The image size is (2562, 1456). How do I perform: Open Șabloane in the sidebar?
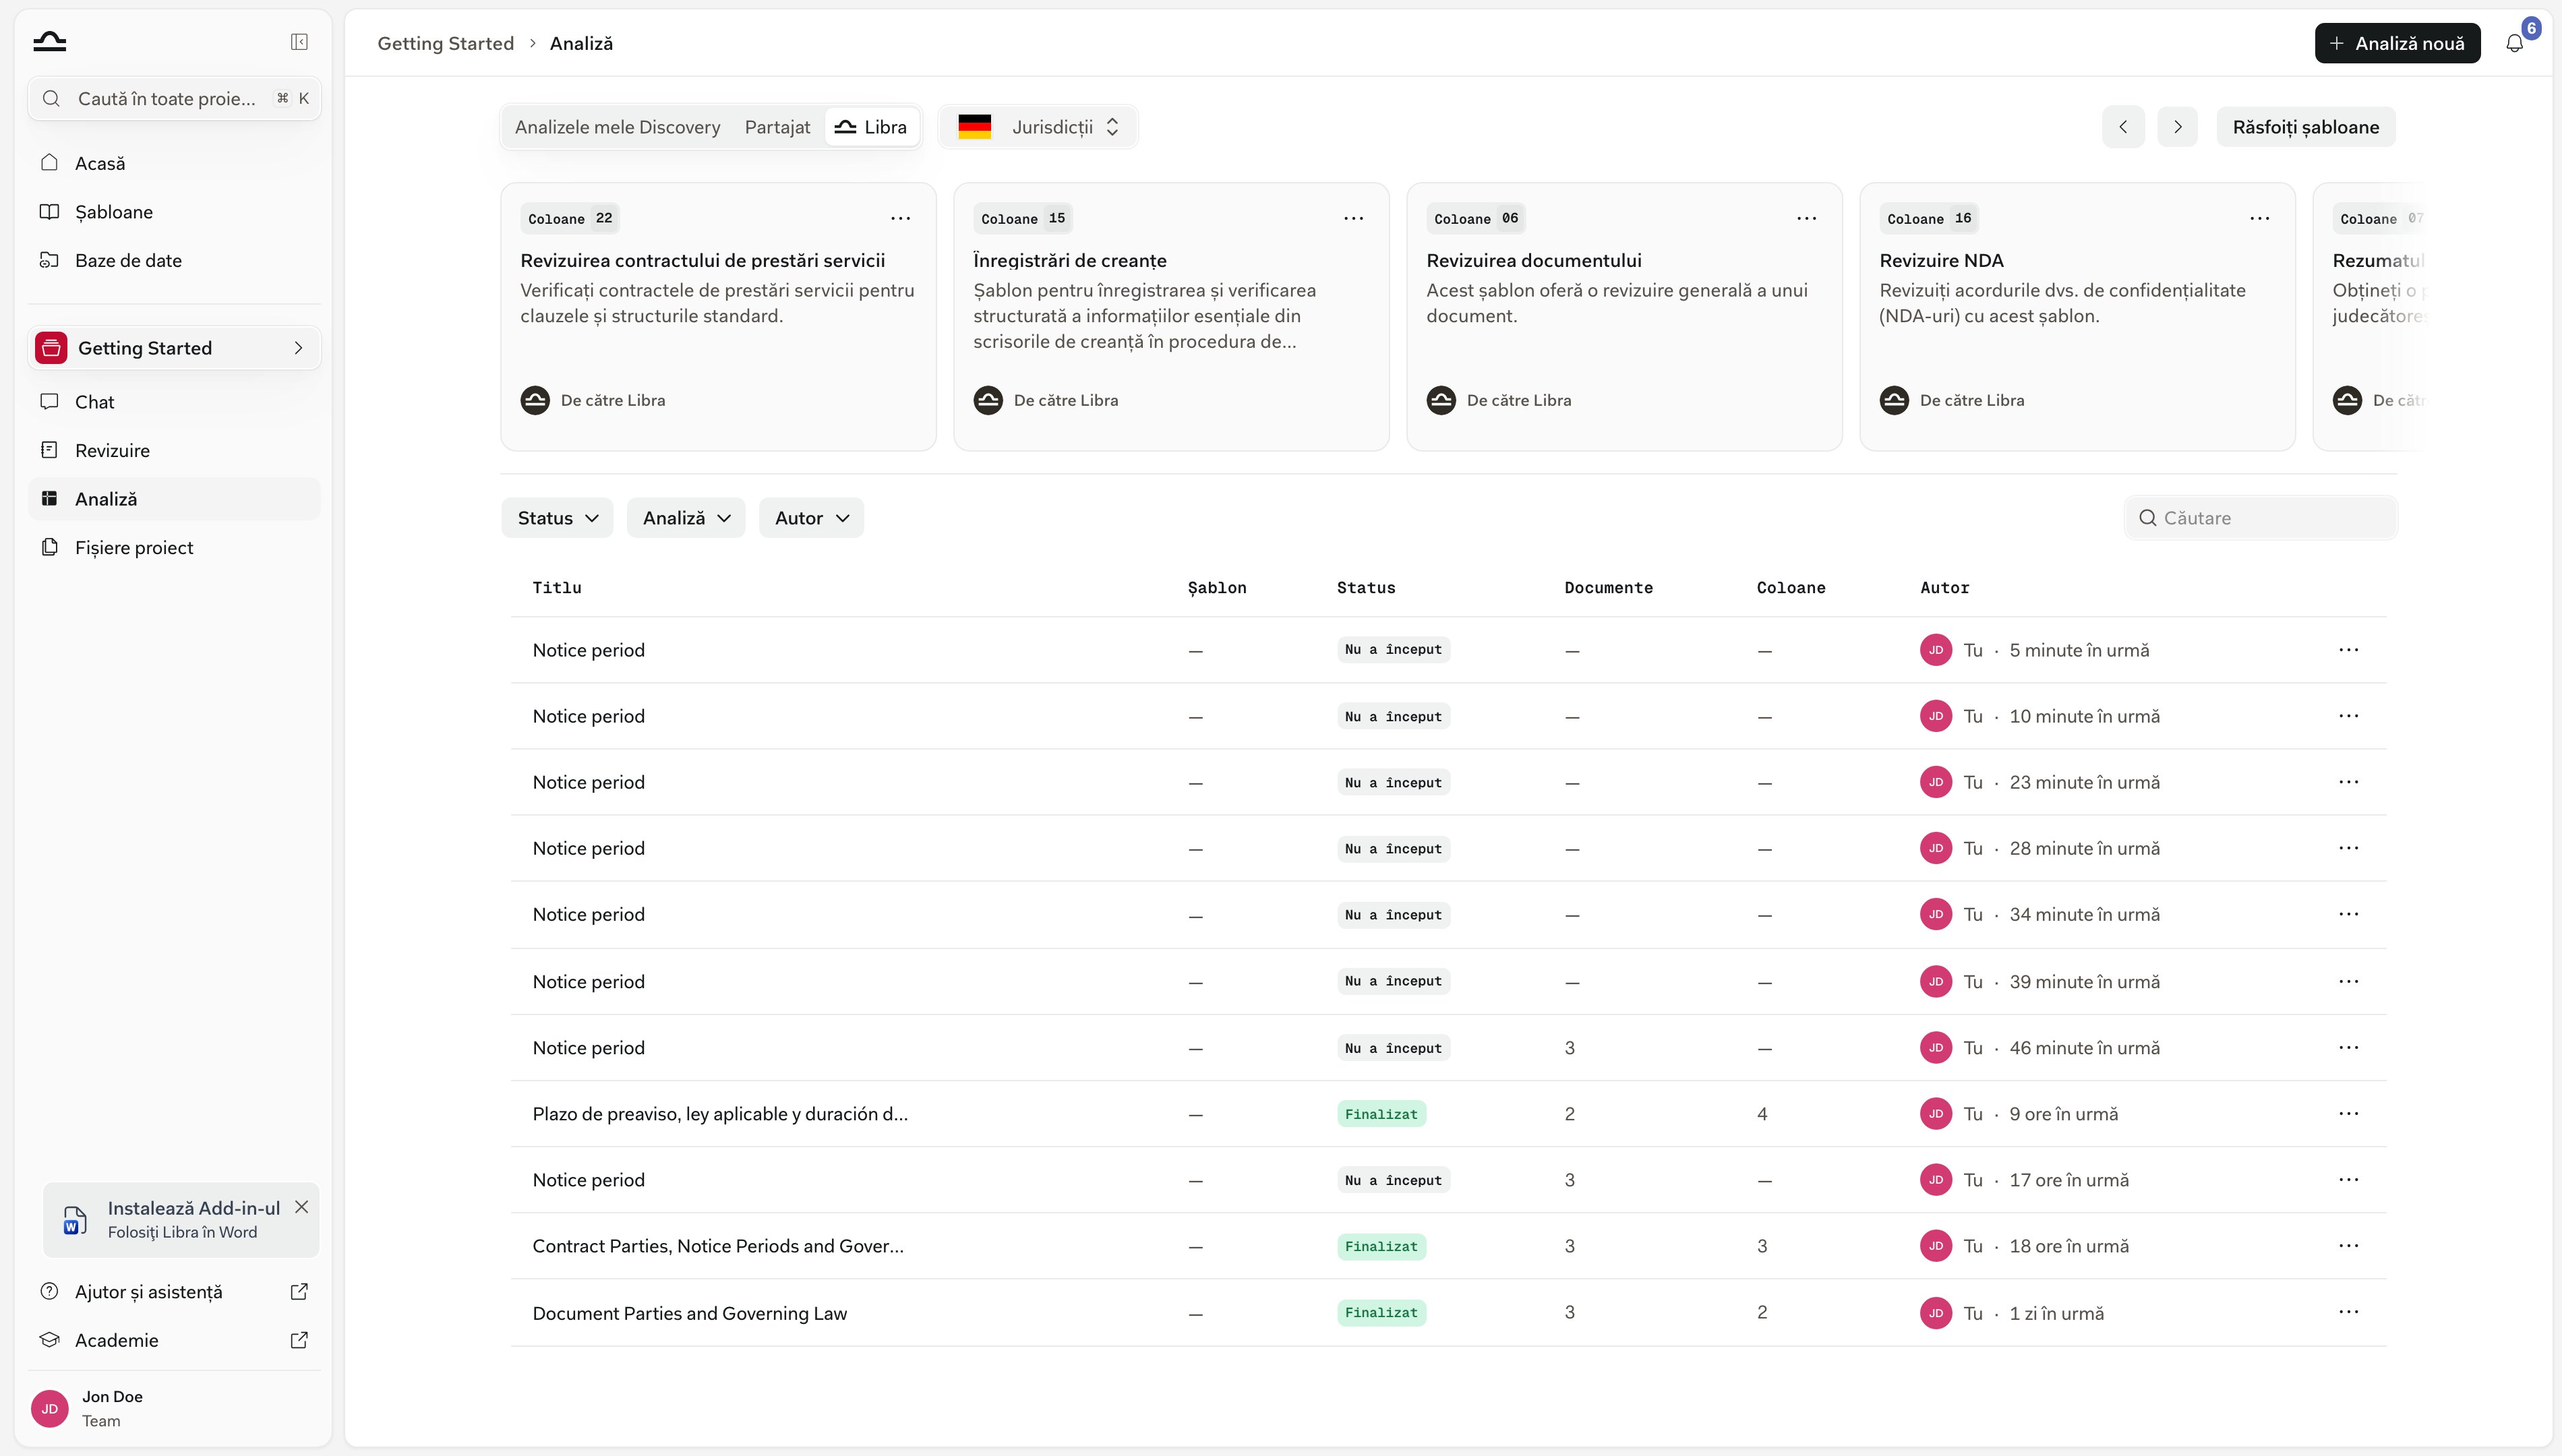tap(174, 212)
